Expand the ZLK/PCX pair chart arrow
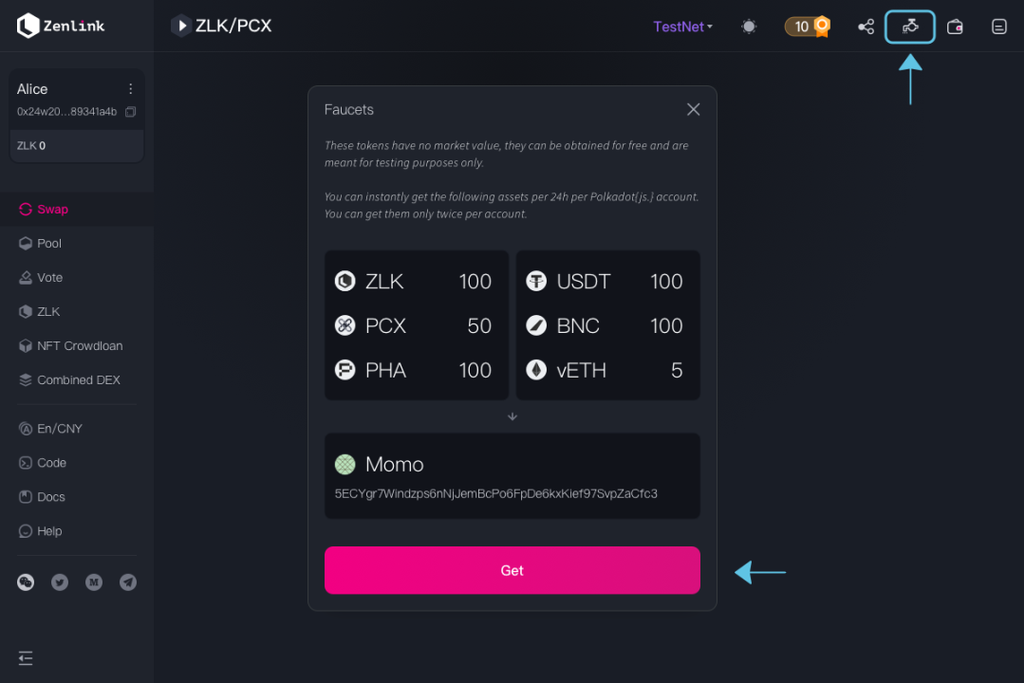Screen dimensions: 1024x683 click(x=182, y=25)
